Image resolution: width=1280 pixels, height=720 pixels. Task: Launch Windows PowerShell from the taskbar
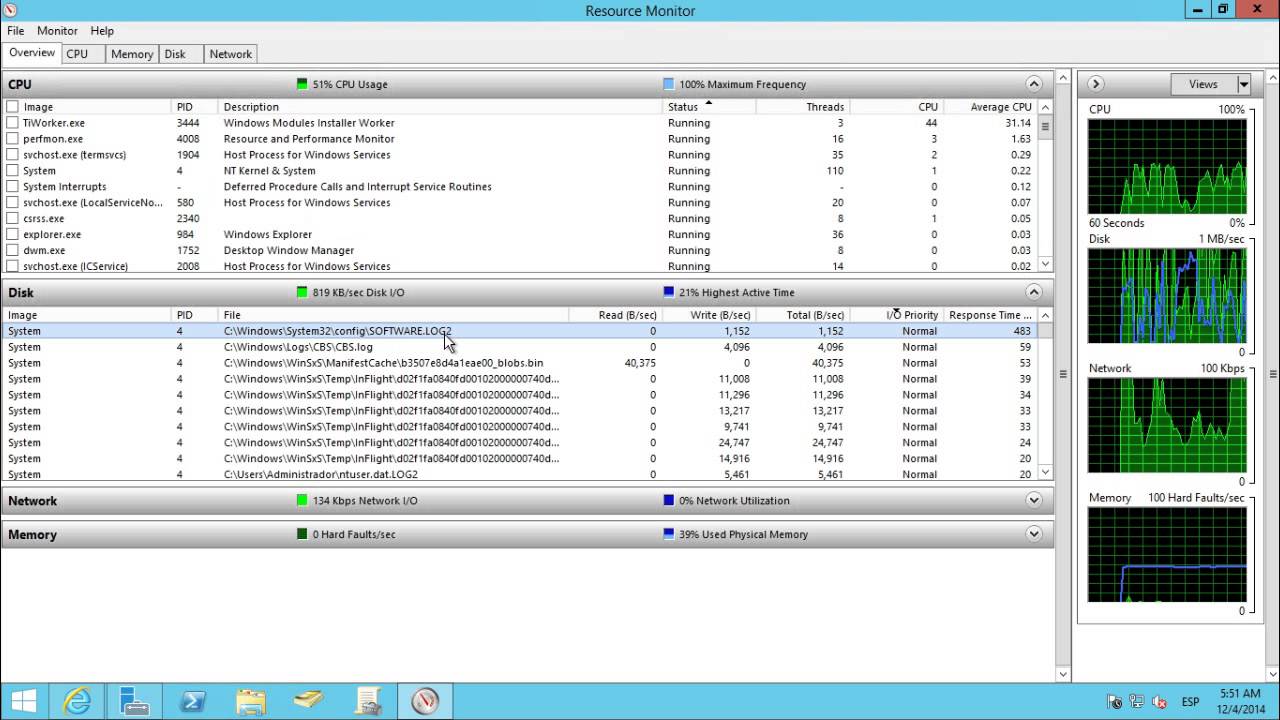tap(192, 701)
